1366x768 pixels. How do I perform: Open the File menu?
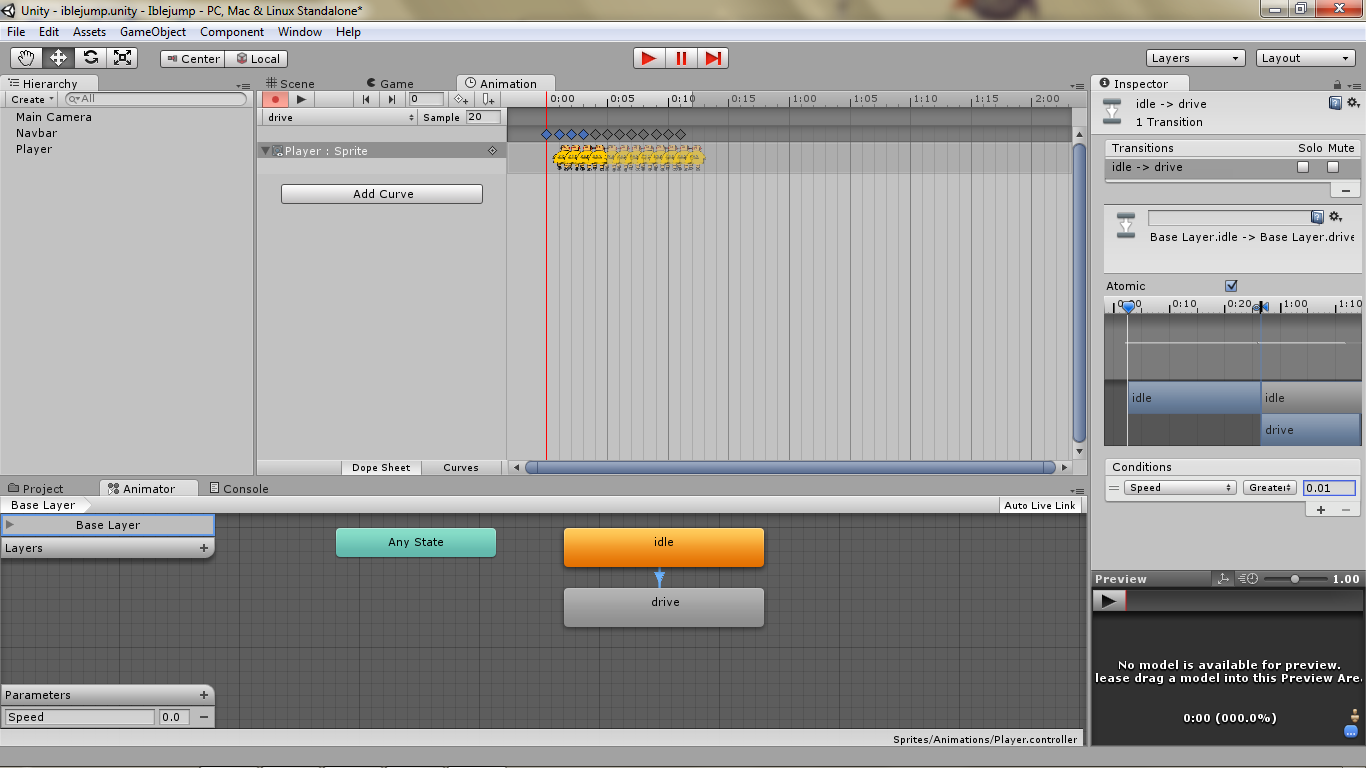pos(16,32)
